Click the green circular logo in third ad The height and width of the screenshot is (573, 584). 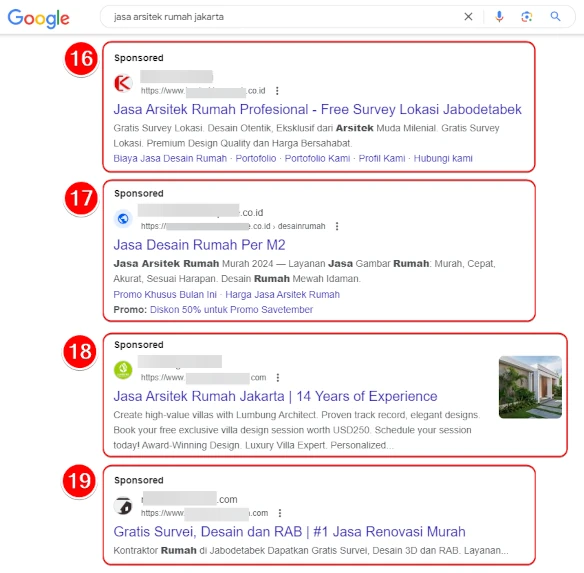(x=123, y=370)
